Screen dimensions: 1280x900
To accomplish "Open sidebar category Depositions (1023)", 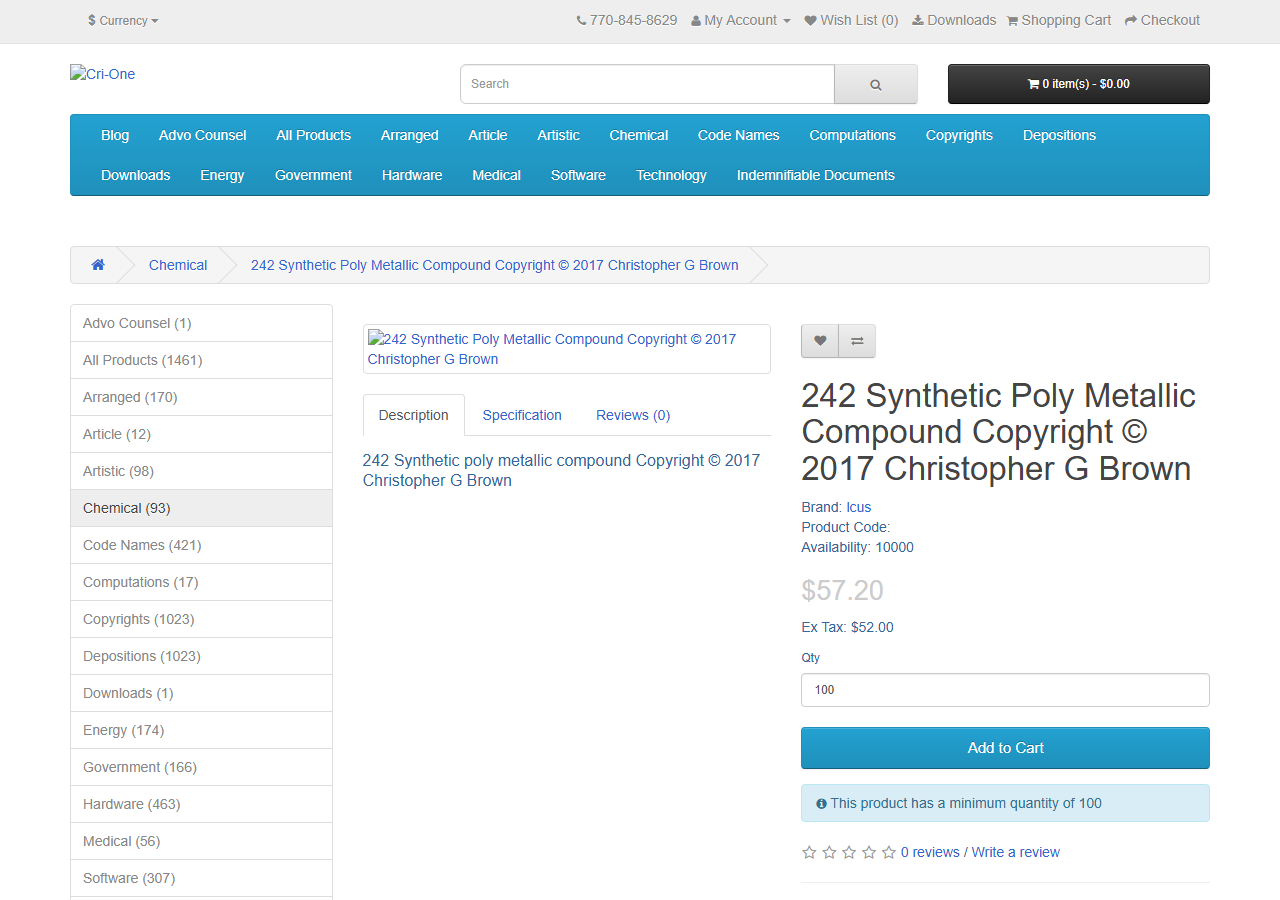I will [201, 656].
